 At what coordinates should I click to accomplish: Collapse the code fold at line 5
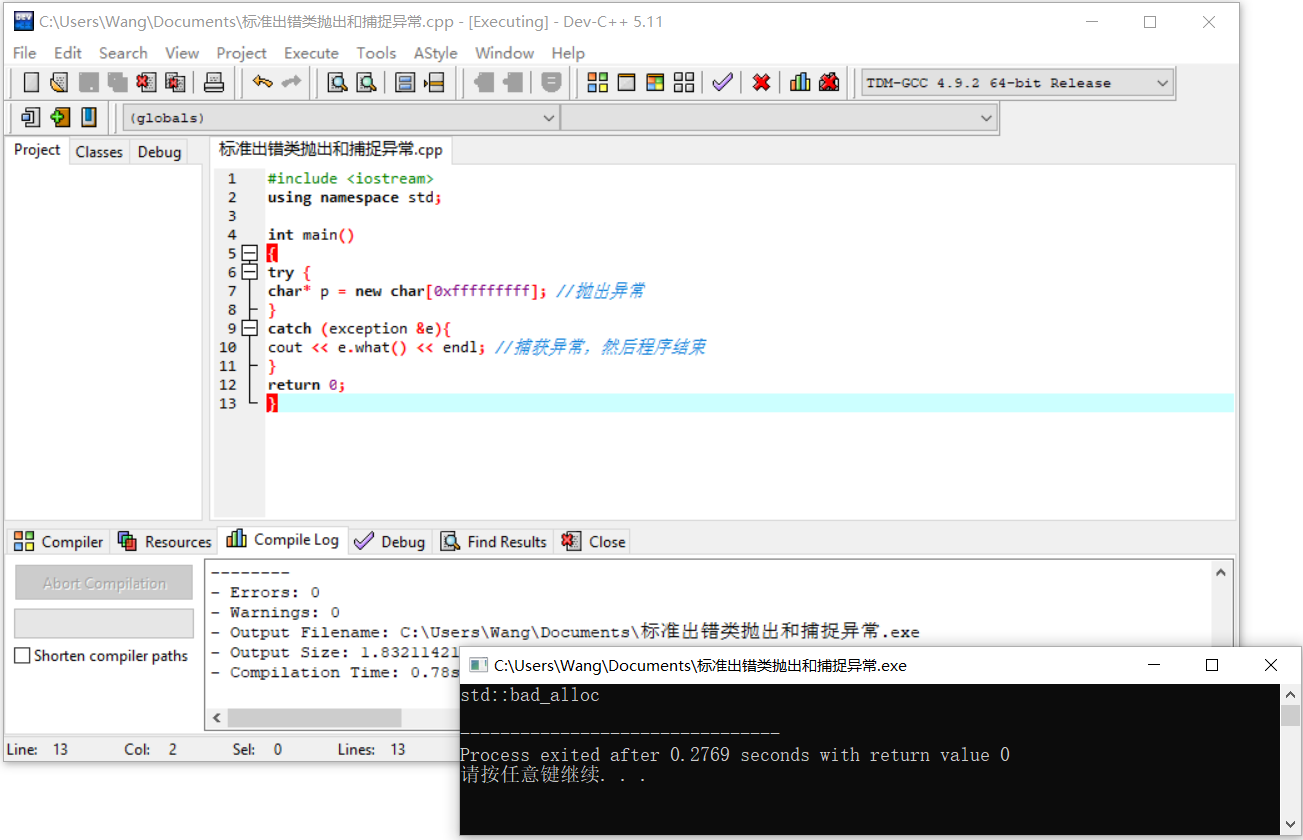click(249, 253)
